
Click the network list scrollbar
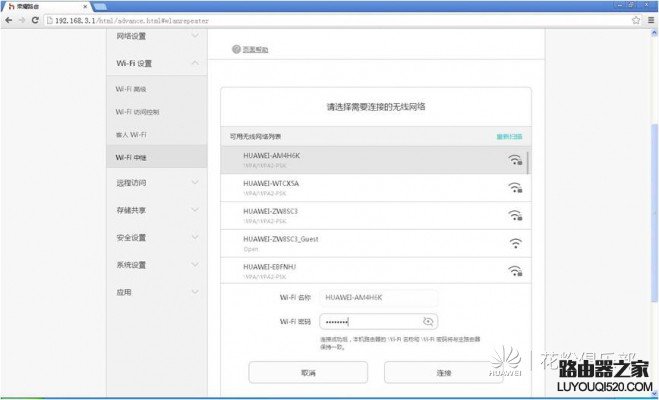[528, 163]
